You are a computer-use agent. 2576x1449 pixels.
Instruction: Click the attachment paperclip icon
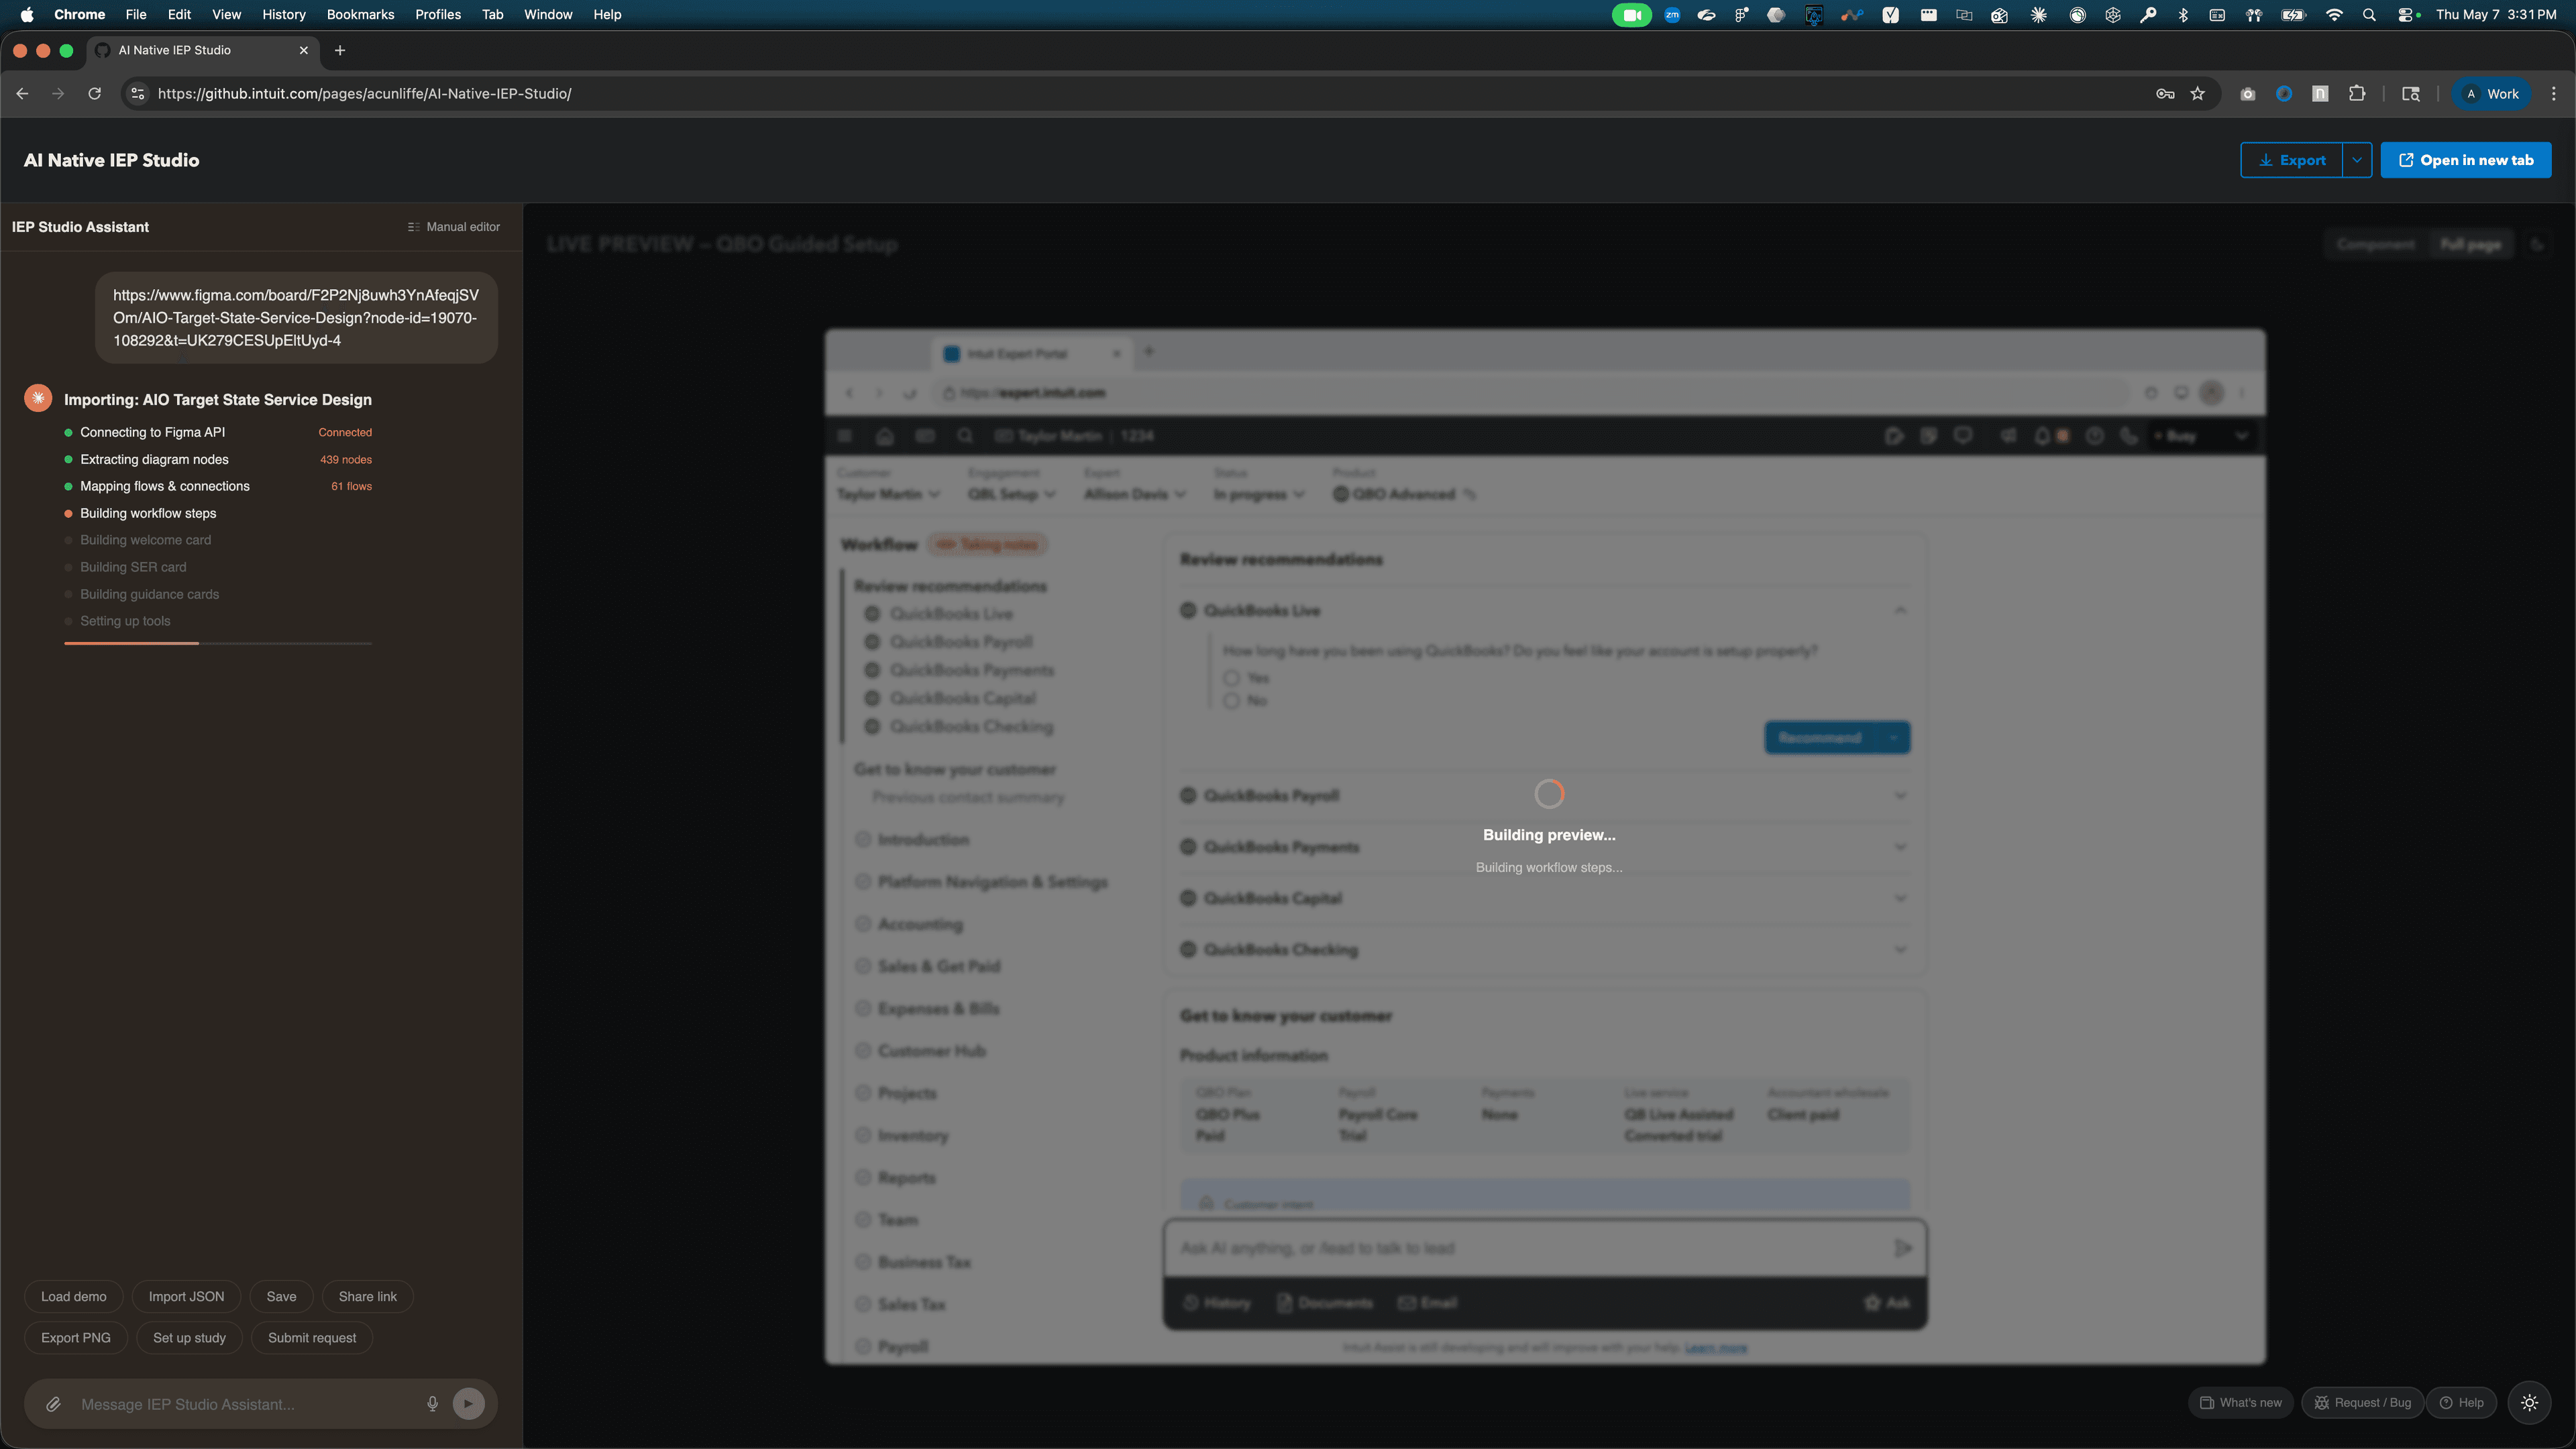click(54, 1404)
